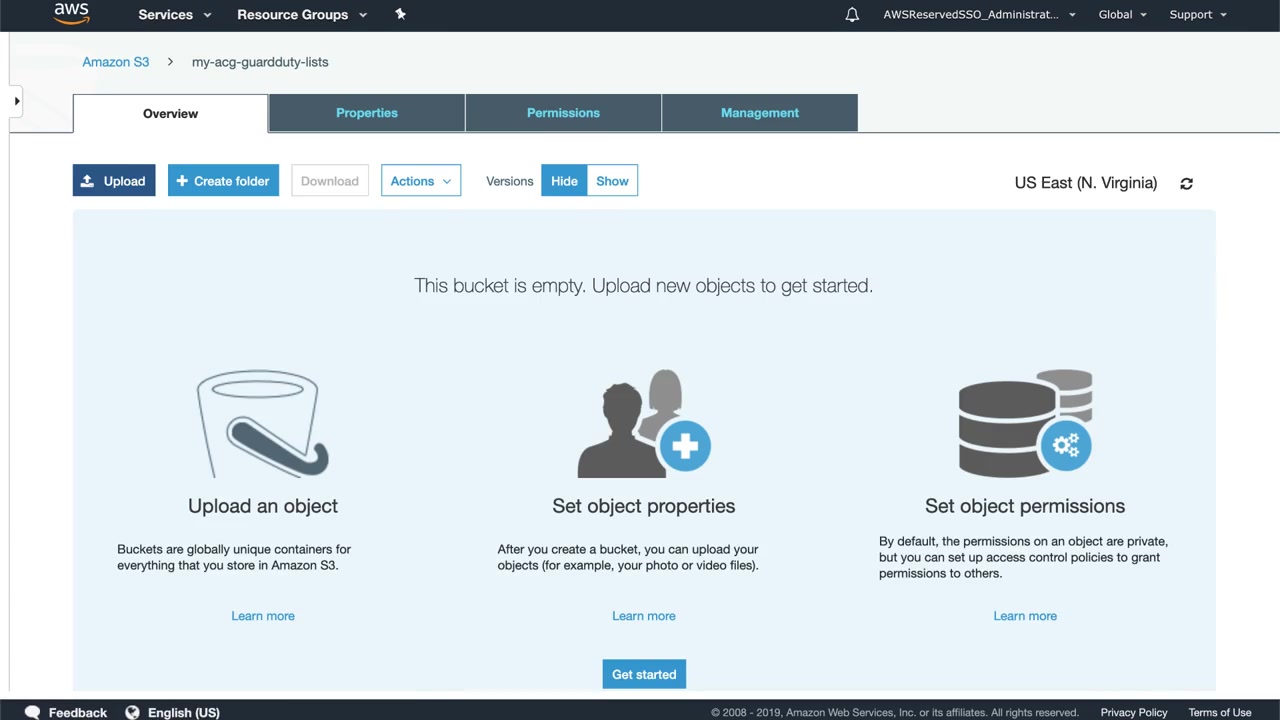Click the language globe icon
1280x720 pixels.
[x=132, y=712]
